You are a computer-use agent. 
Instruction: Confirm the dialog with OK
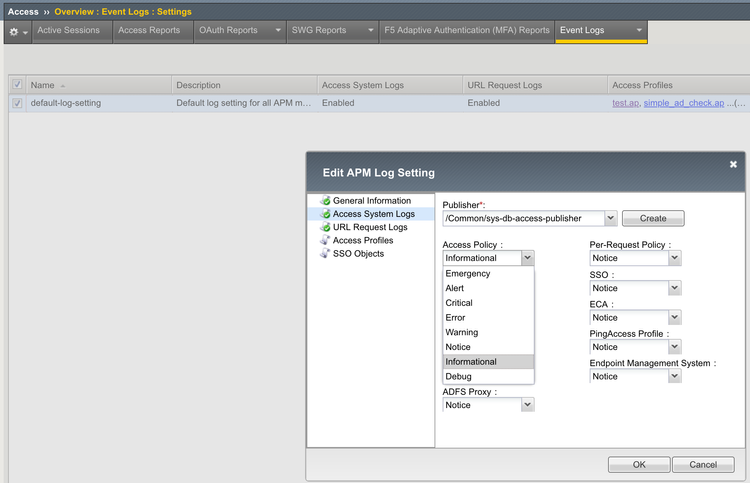[638, 464]
